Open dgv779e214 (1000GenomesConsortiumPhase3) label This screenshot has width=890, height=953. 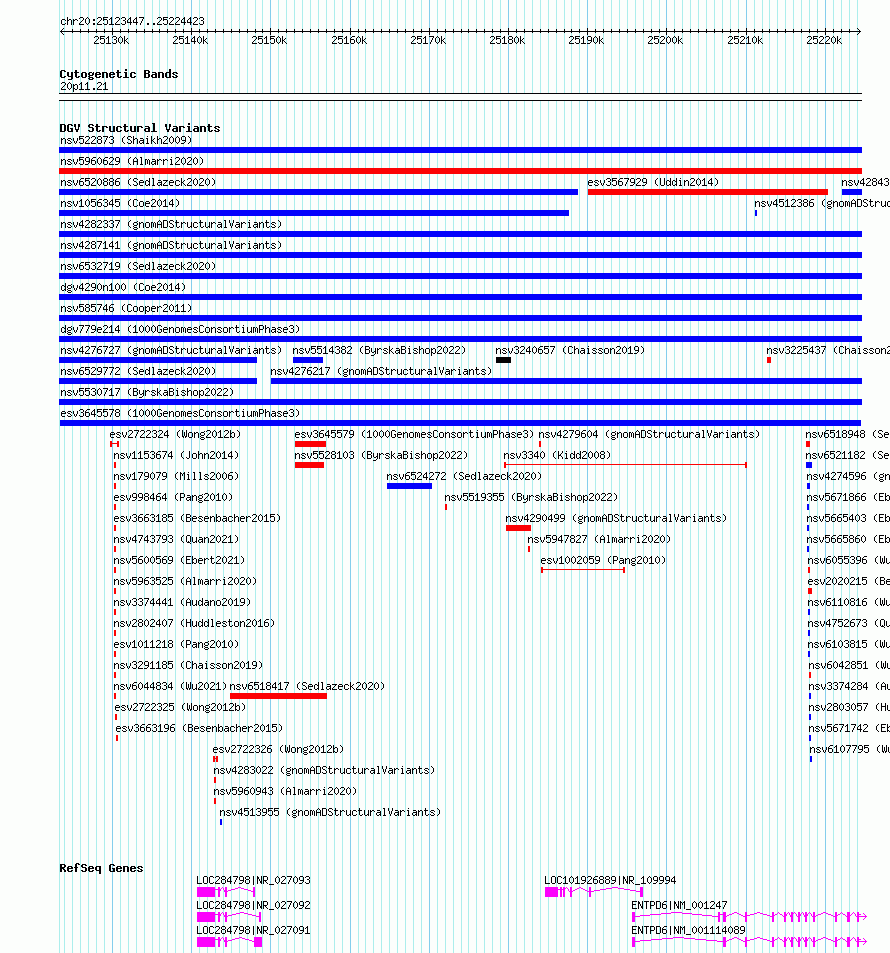(x=180, y=329)
